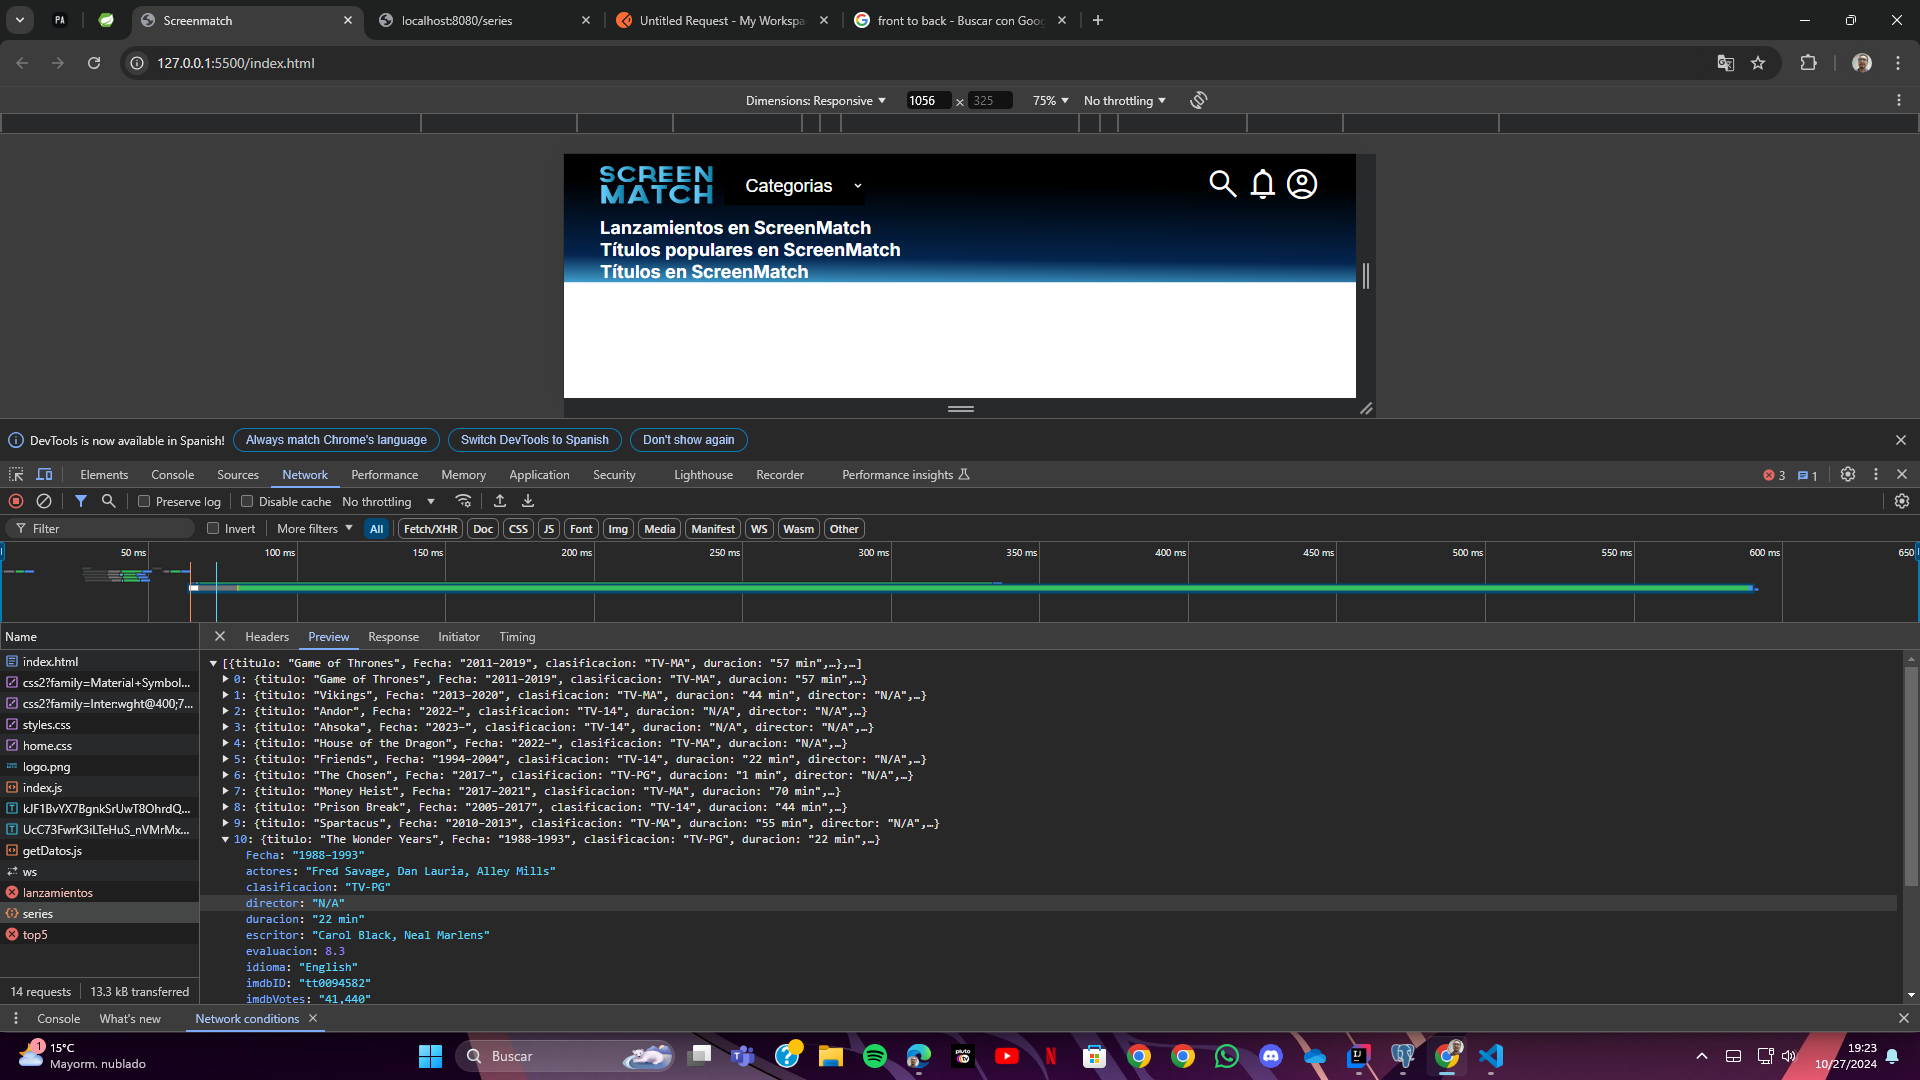Open WhatsApp from the taskbar

coord(1227,1056)
